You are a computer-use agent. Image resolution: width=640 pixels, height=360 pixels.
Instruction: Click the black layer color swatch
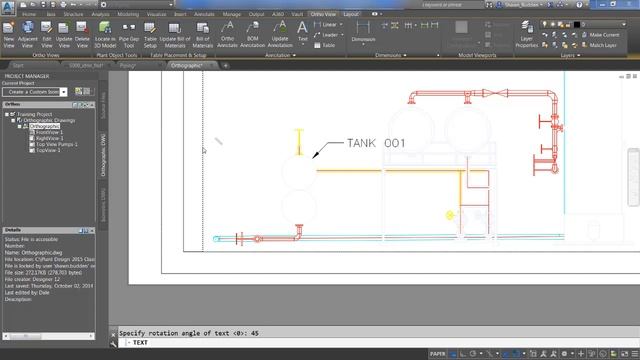pos(577,24)
